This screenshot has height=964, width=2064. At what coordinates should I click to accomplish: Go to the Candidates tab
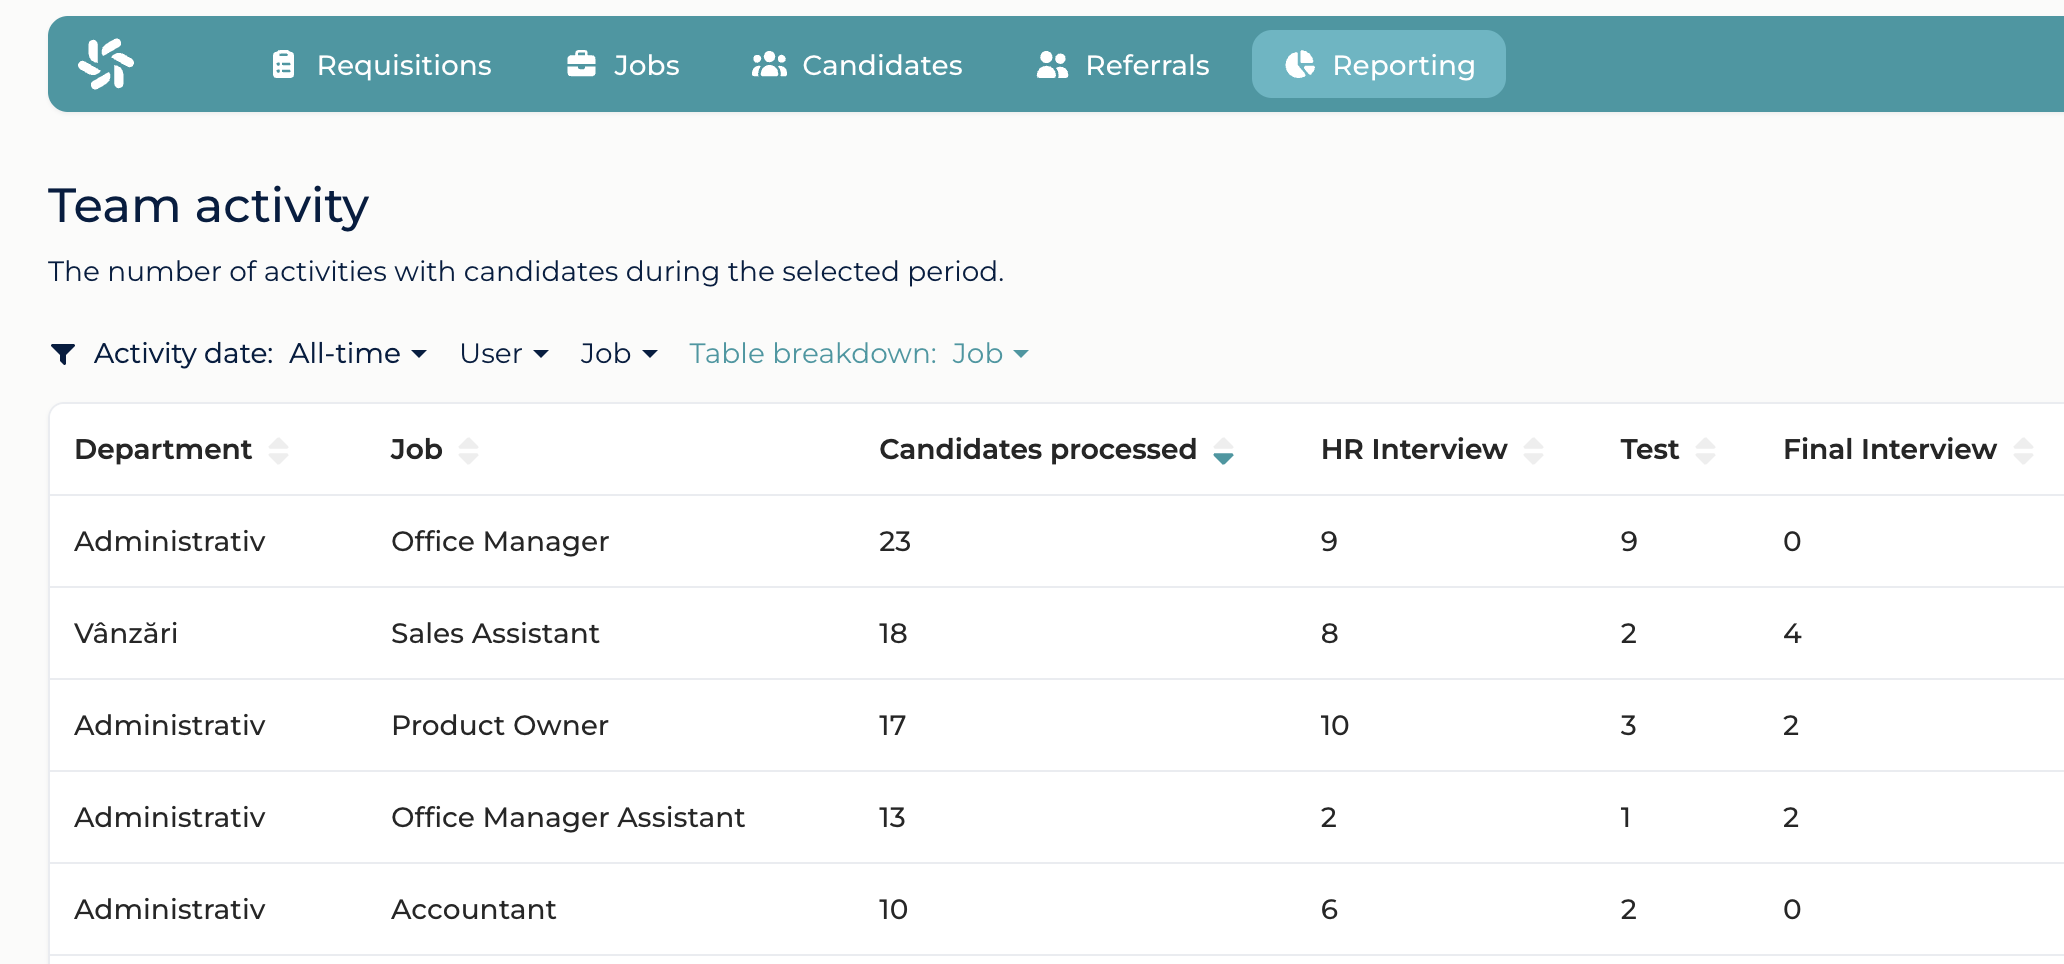coord(857,65)
